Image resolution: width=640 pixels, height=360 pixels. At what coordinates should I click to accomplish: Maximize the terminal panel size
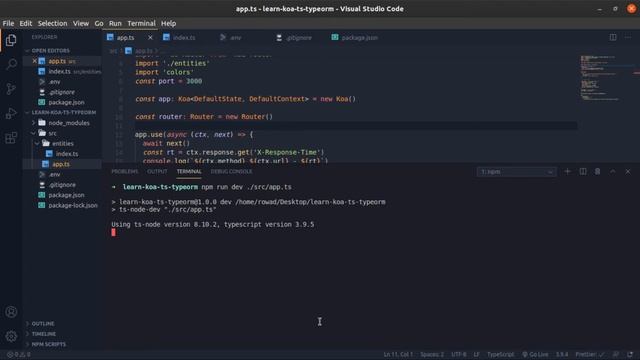click(x=613, y=171)
